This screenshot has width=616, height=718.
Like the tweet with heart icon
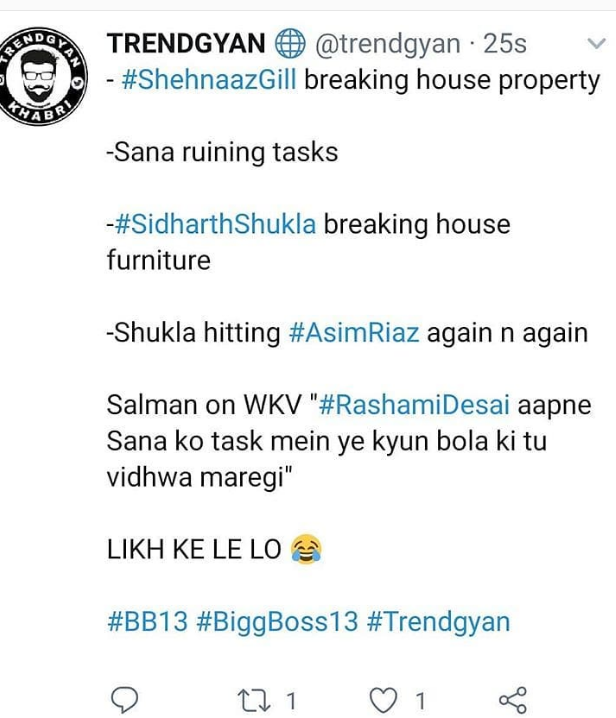pyautogui.click(x=383, y=701)
